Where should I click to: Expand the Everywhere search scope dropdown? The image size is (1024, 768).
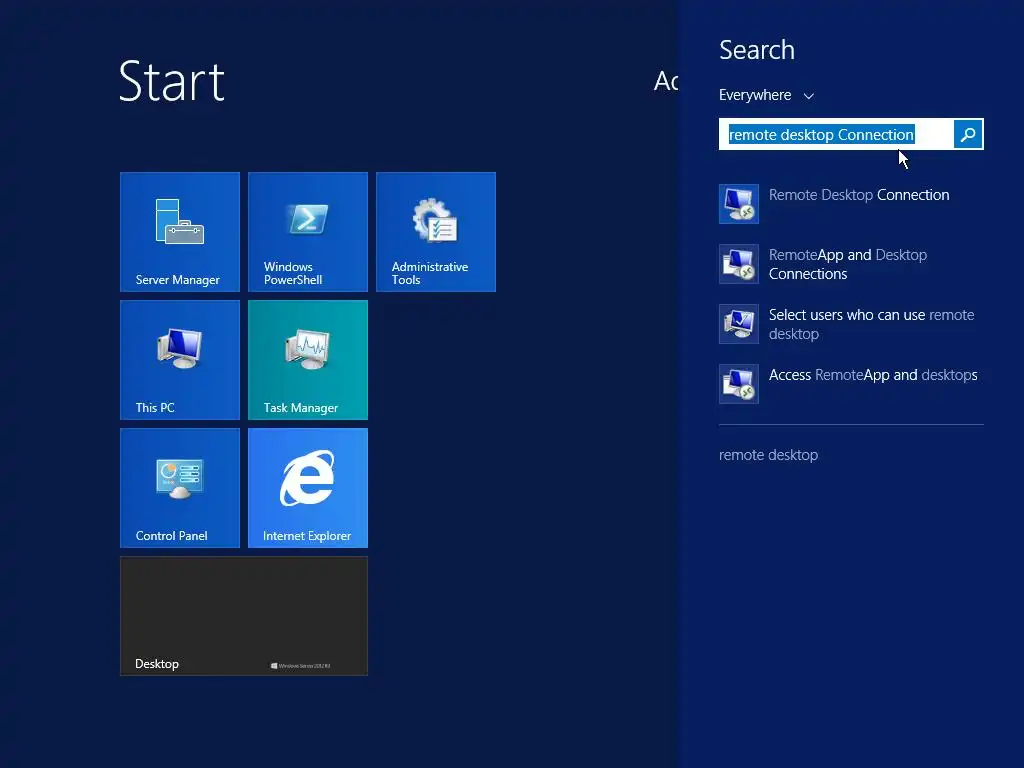[767, 95]
